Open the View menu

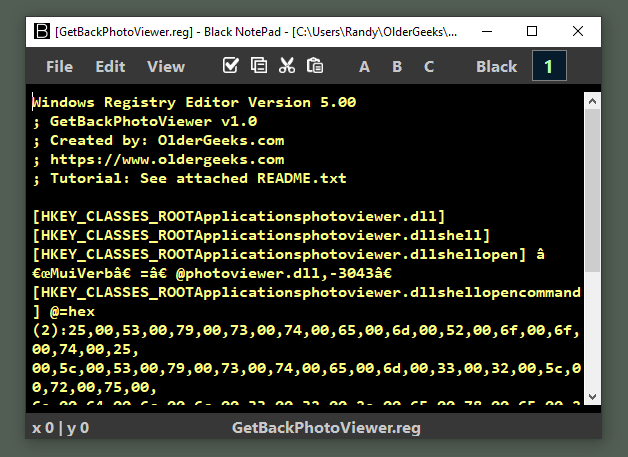(x=166, y=66)
